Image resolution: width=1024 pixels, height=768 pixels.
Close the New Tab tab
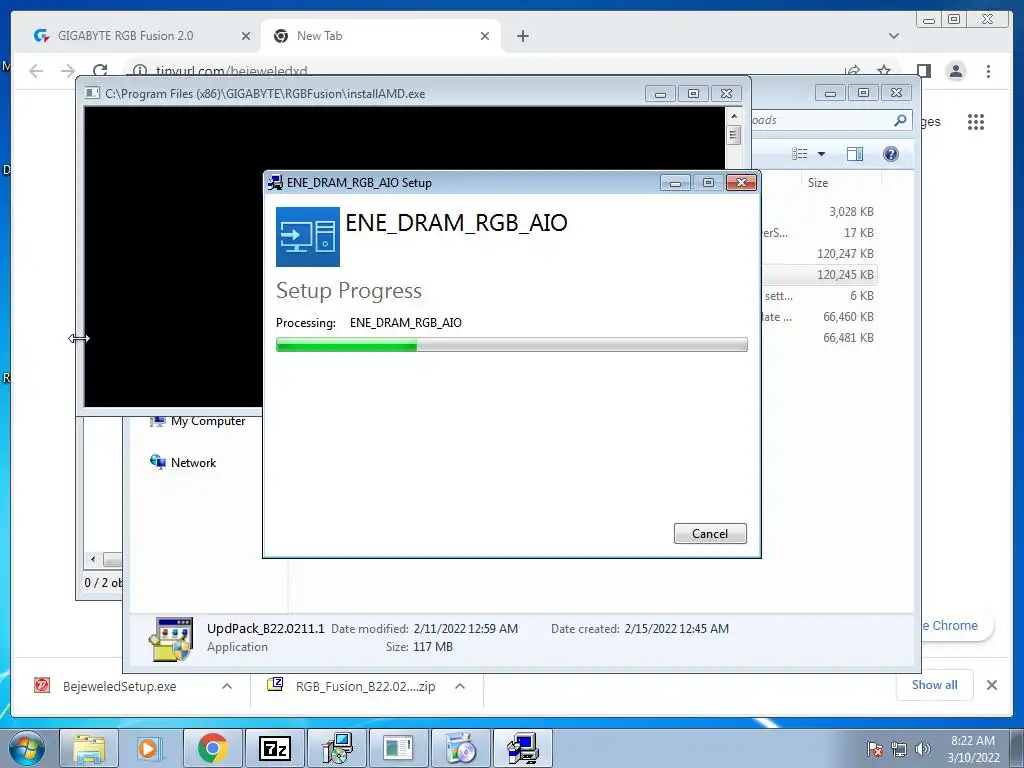pyautogui.click(x=485, y=36)
